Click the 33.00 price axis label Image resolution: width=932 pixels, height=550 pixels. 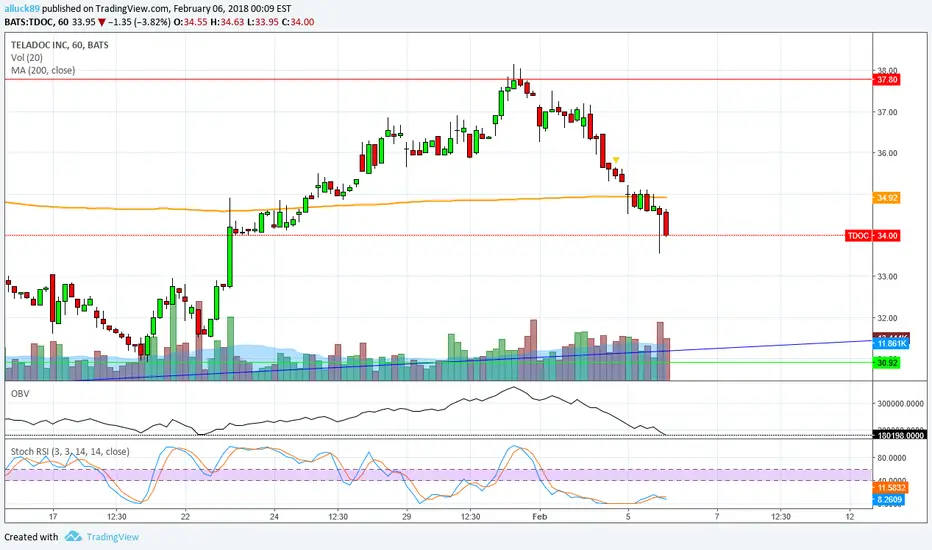coord(887,277)
